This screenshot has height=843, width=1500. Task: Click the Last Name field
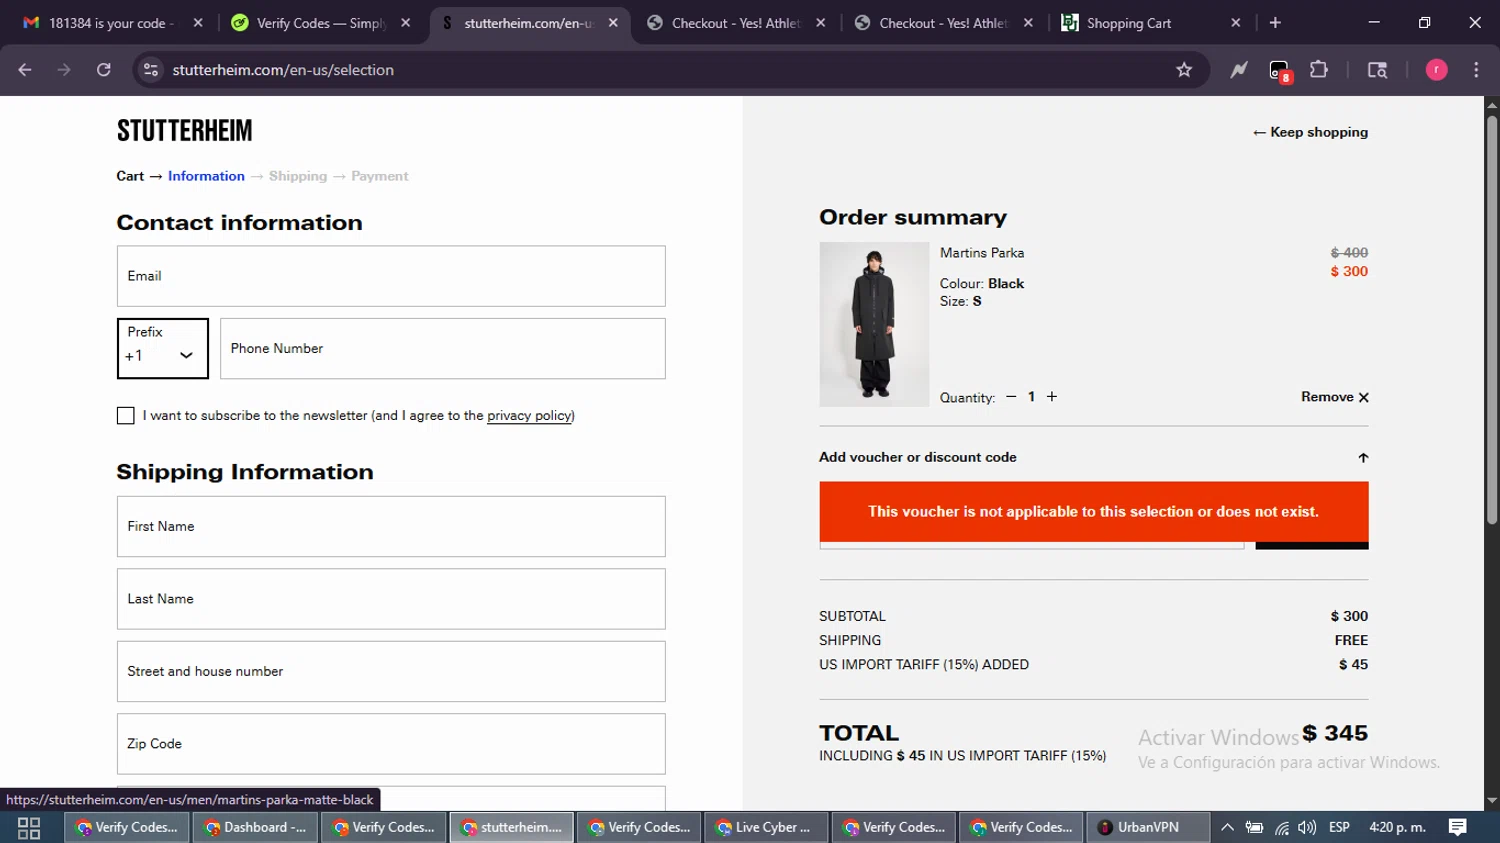(391, 599)
